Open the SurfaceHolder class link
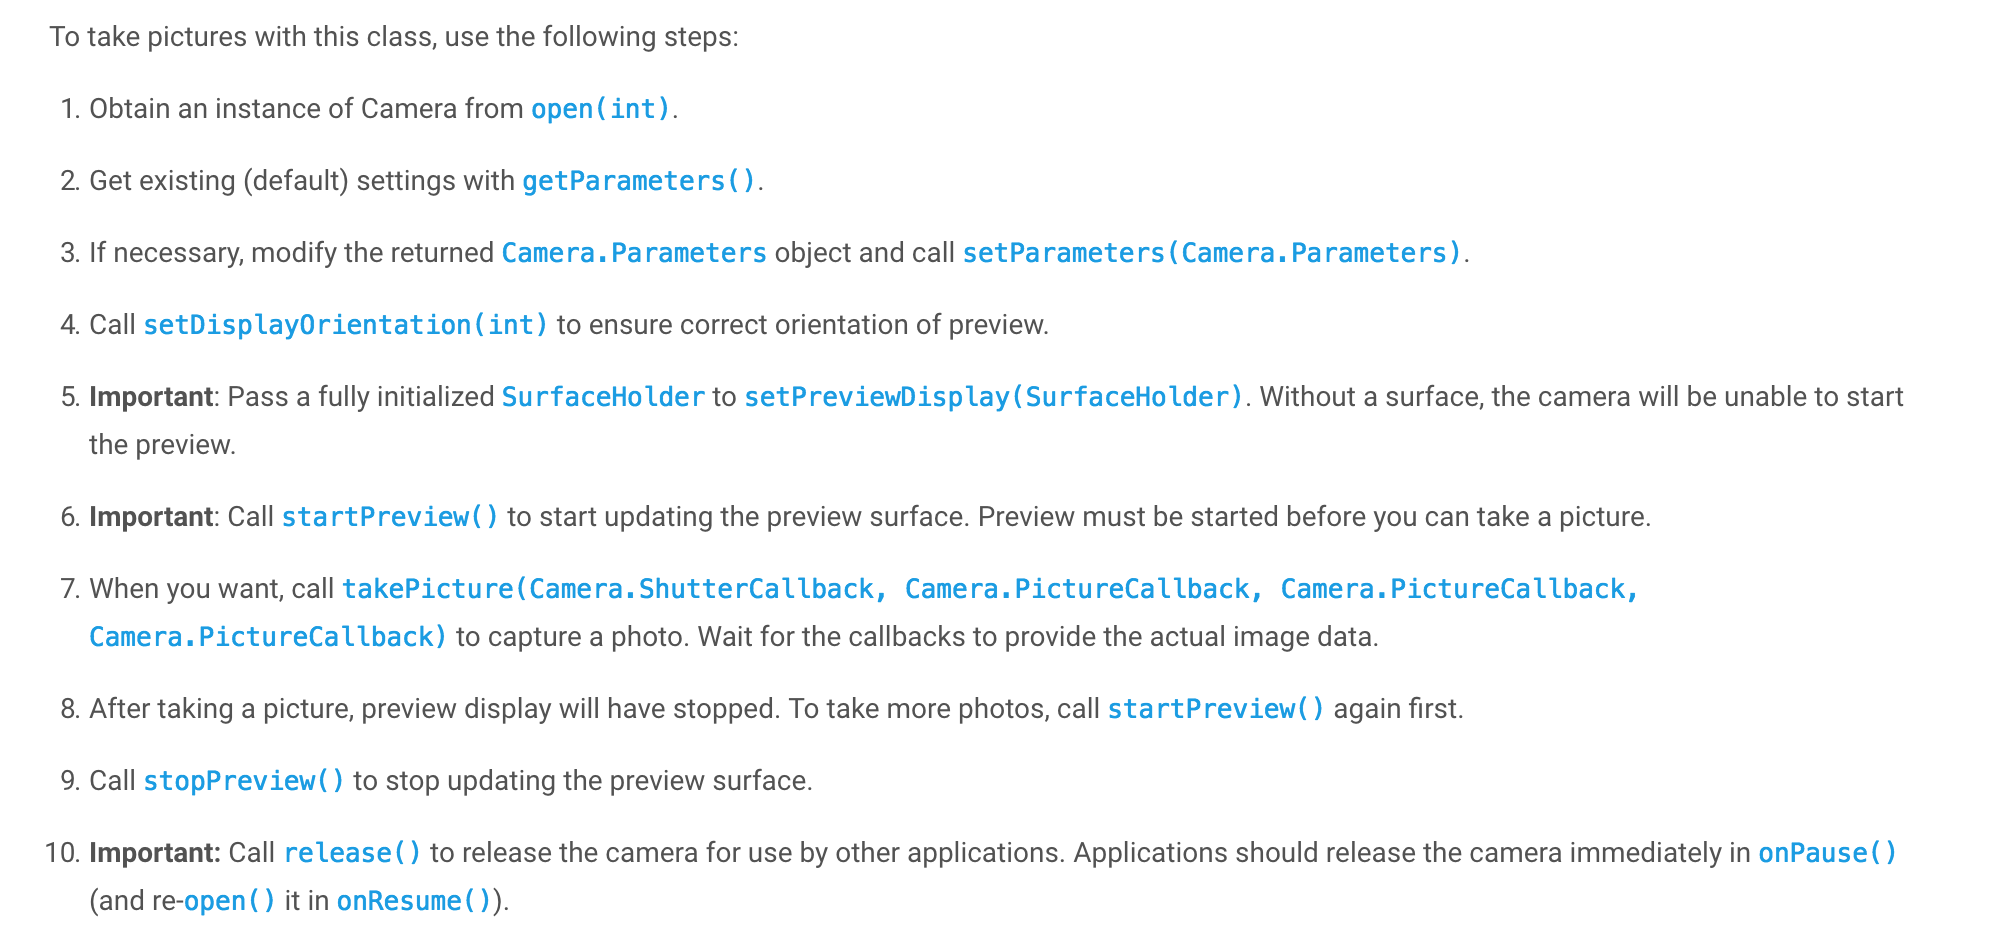 pyautogui.click(x=603, y=397)
